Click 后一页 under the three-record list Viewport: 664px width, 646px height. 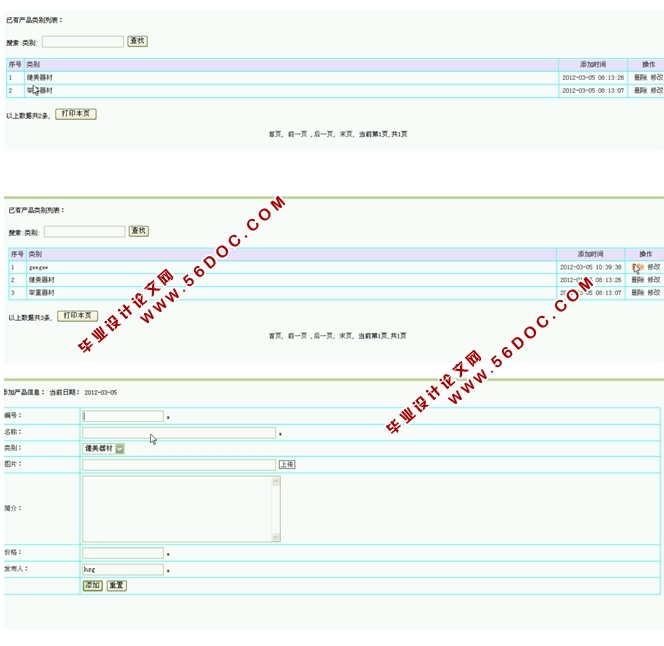point(323,335)
